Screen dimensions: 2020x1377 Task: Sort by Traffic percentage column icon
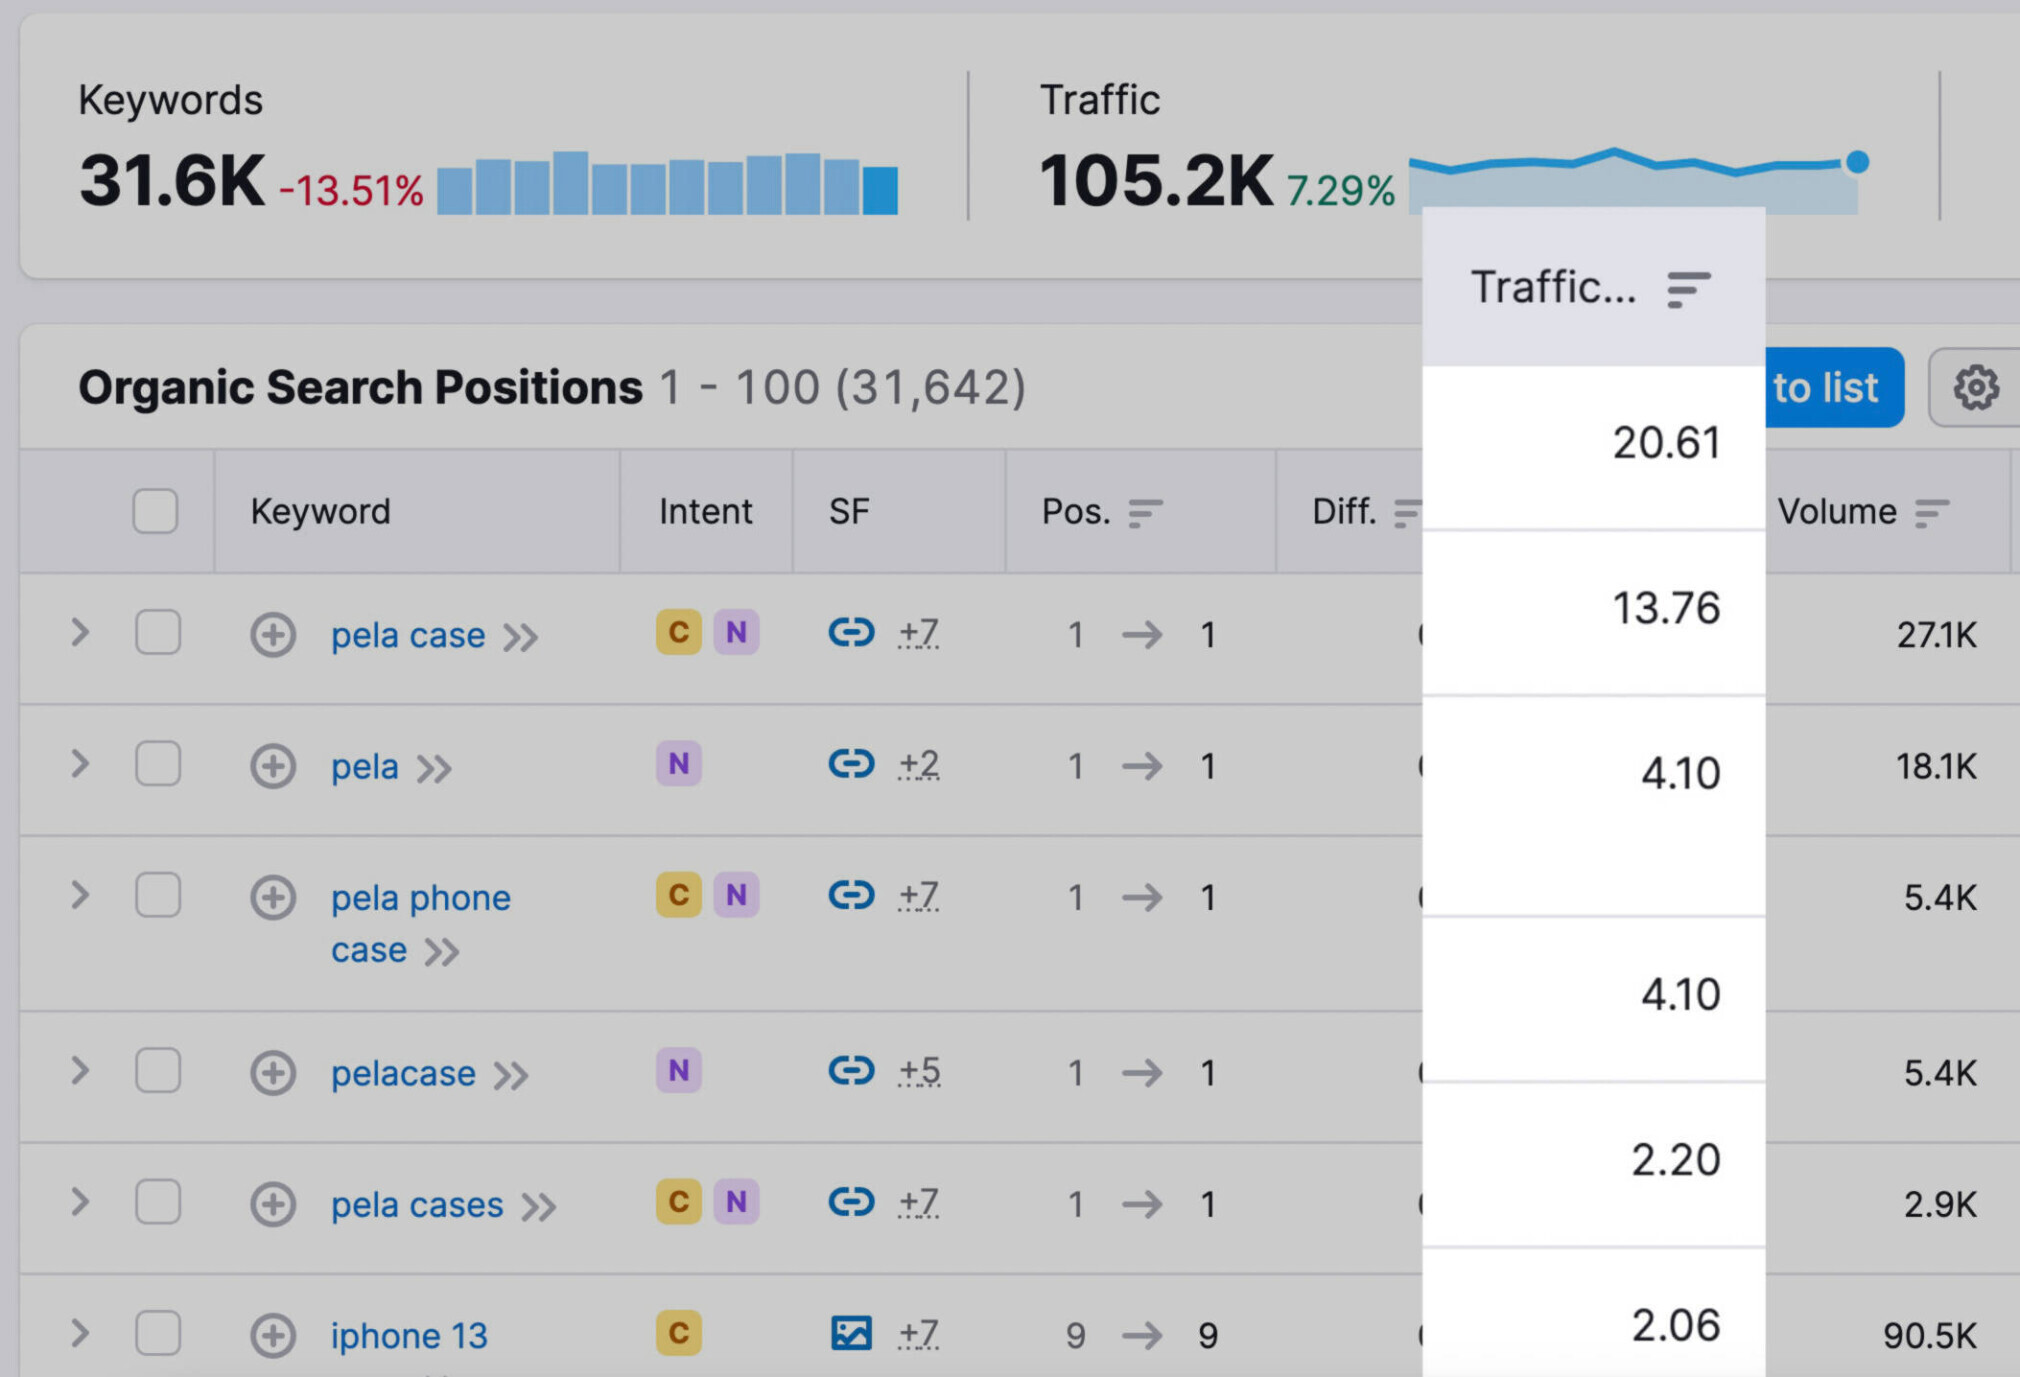[1688, 289]
